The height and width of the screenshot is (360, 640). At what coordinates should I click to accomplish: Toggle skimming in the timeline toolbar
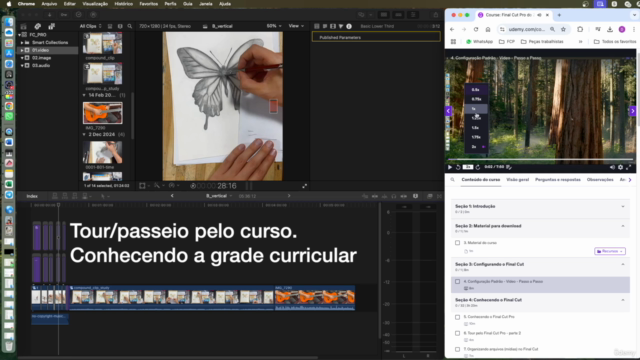(375, 196)
